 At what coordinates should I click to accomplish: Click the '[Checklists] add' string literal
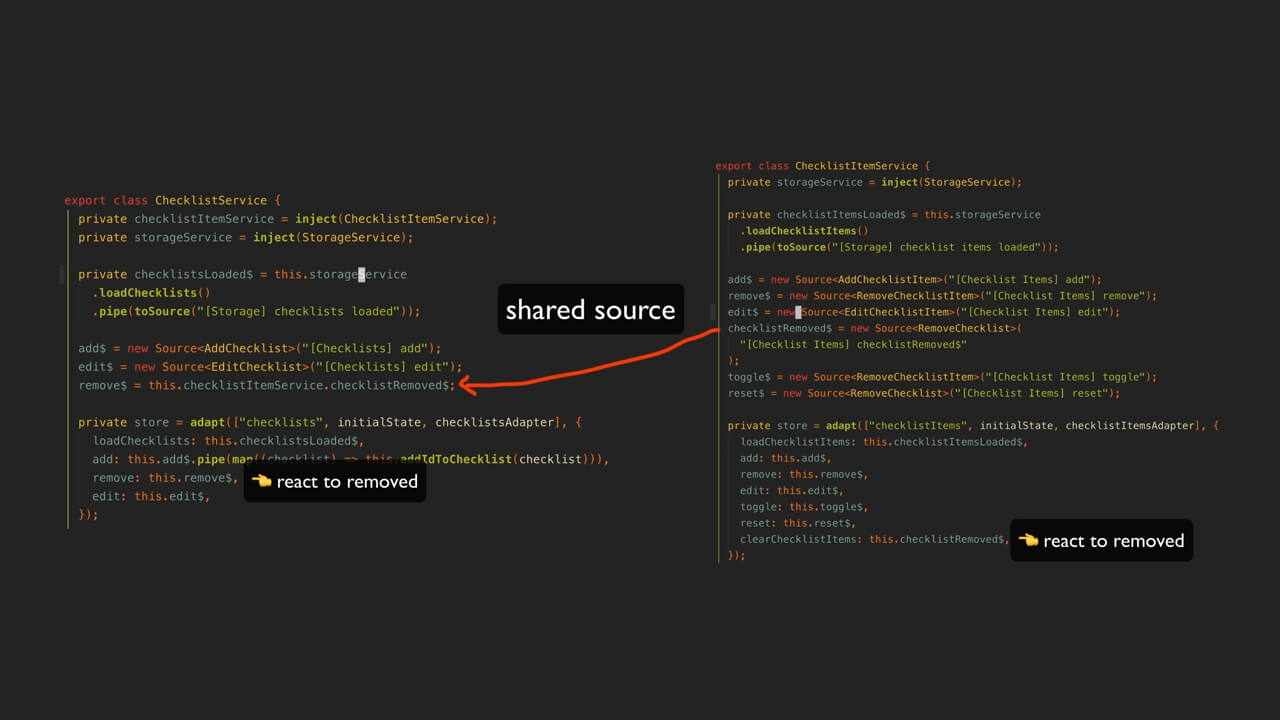pyautogui.click(x=369, y=348)
